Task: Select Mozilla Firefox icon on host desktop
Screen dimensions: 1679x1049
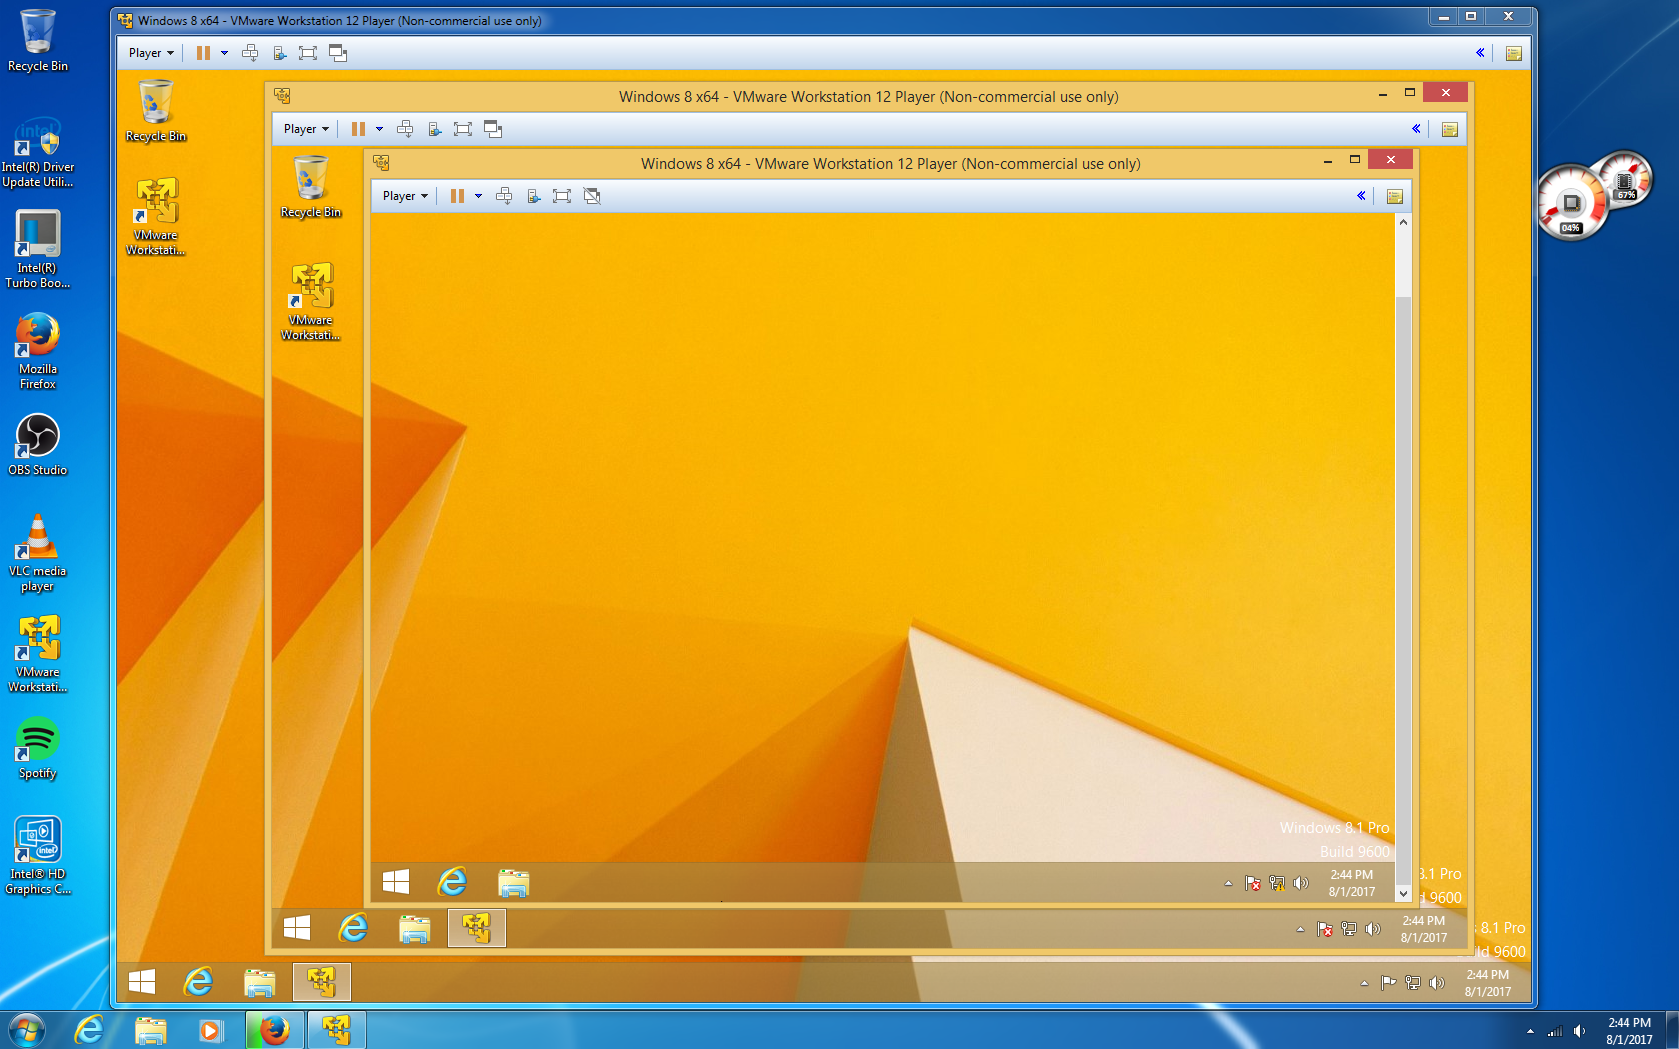Action: point(38,351)
